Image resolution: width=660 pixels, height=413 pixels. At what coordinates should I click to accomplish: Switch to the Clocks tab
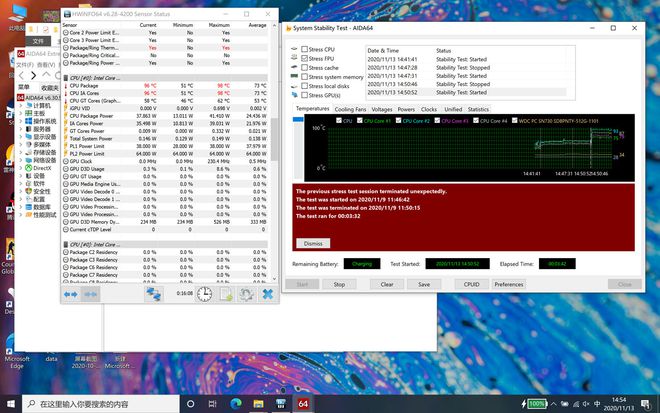pos(429,109)
